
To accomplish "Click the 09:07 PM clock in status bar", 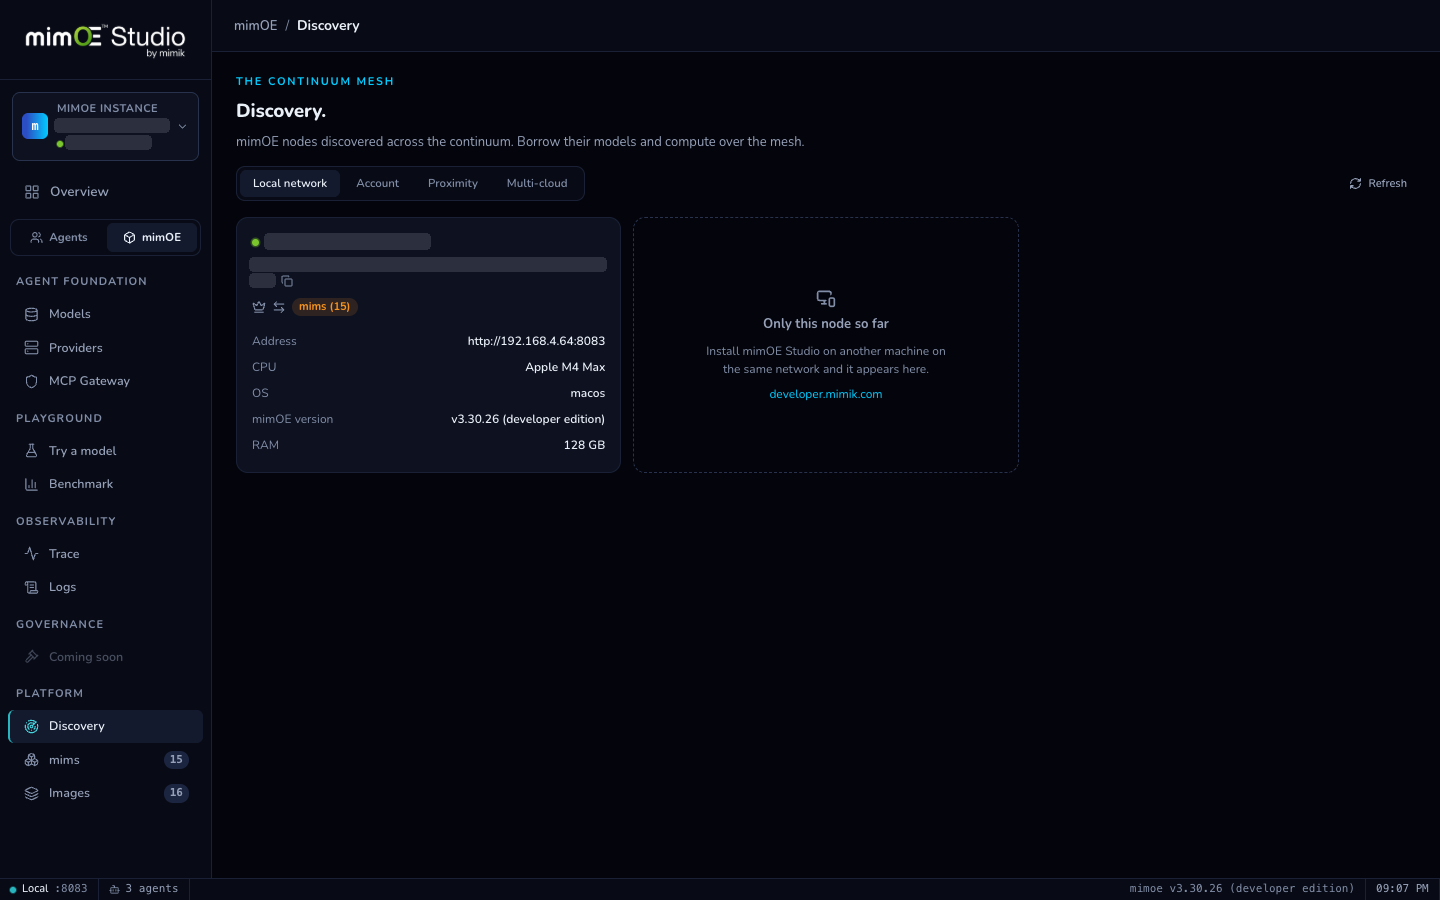I will [x=1402, y=889].
